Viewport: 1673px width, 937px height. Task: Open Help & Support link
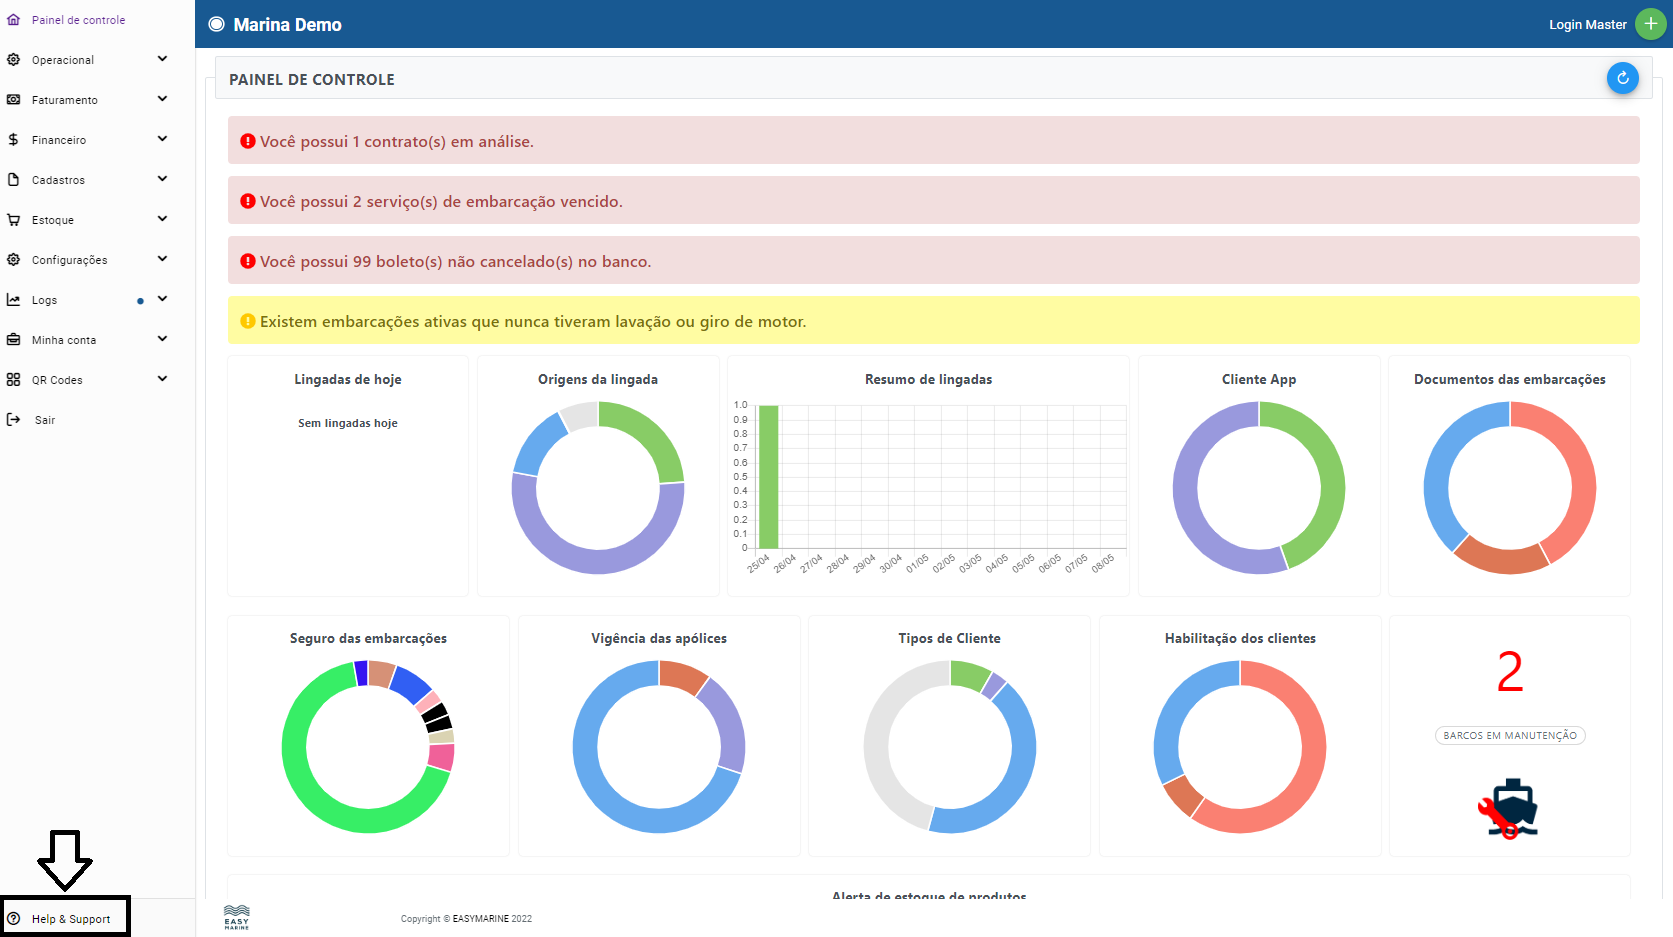[x=70, y=919]
